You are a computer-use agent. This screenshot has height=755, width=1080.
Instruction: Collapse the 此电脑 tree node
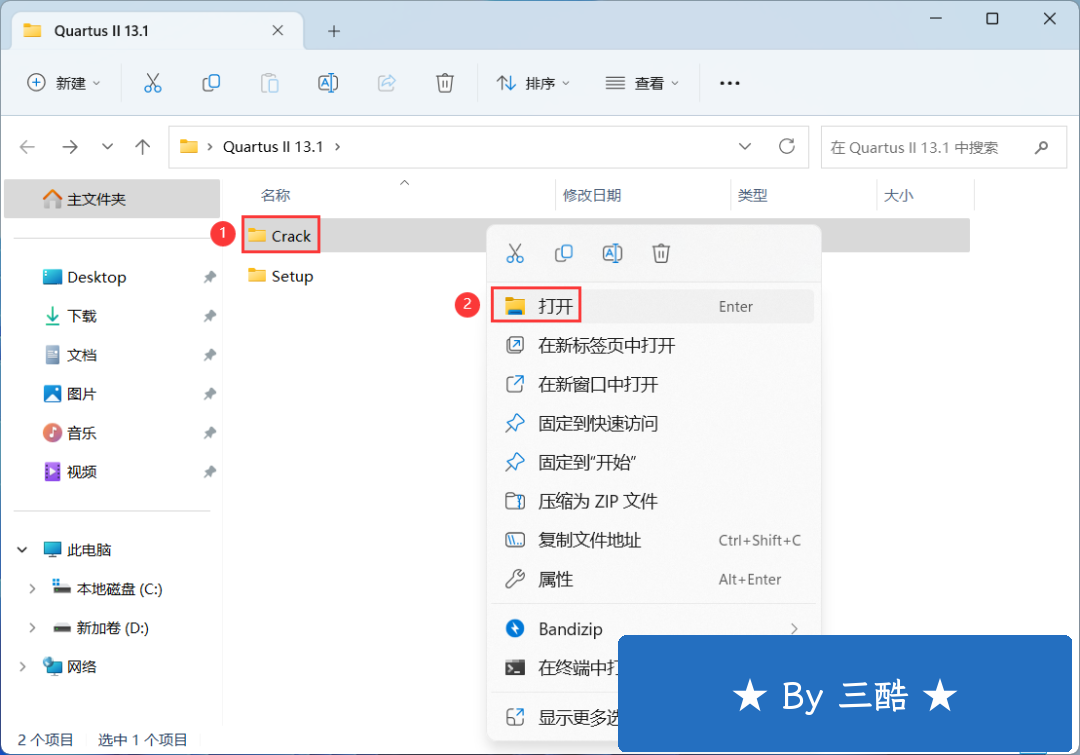(23, 550)
